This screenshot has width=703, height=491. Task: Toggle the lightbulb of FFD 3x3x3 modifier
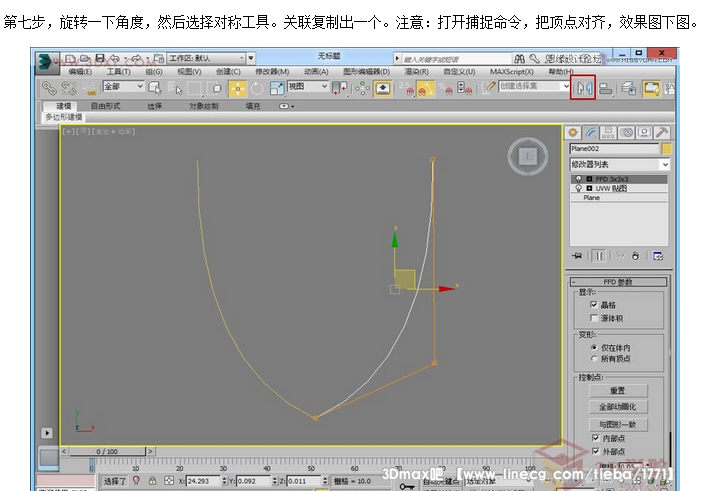579,179
